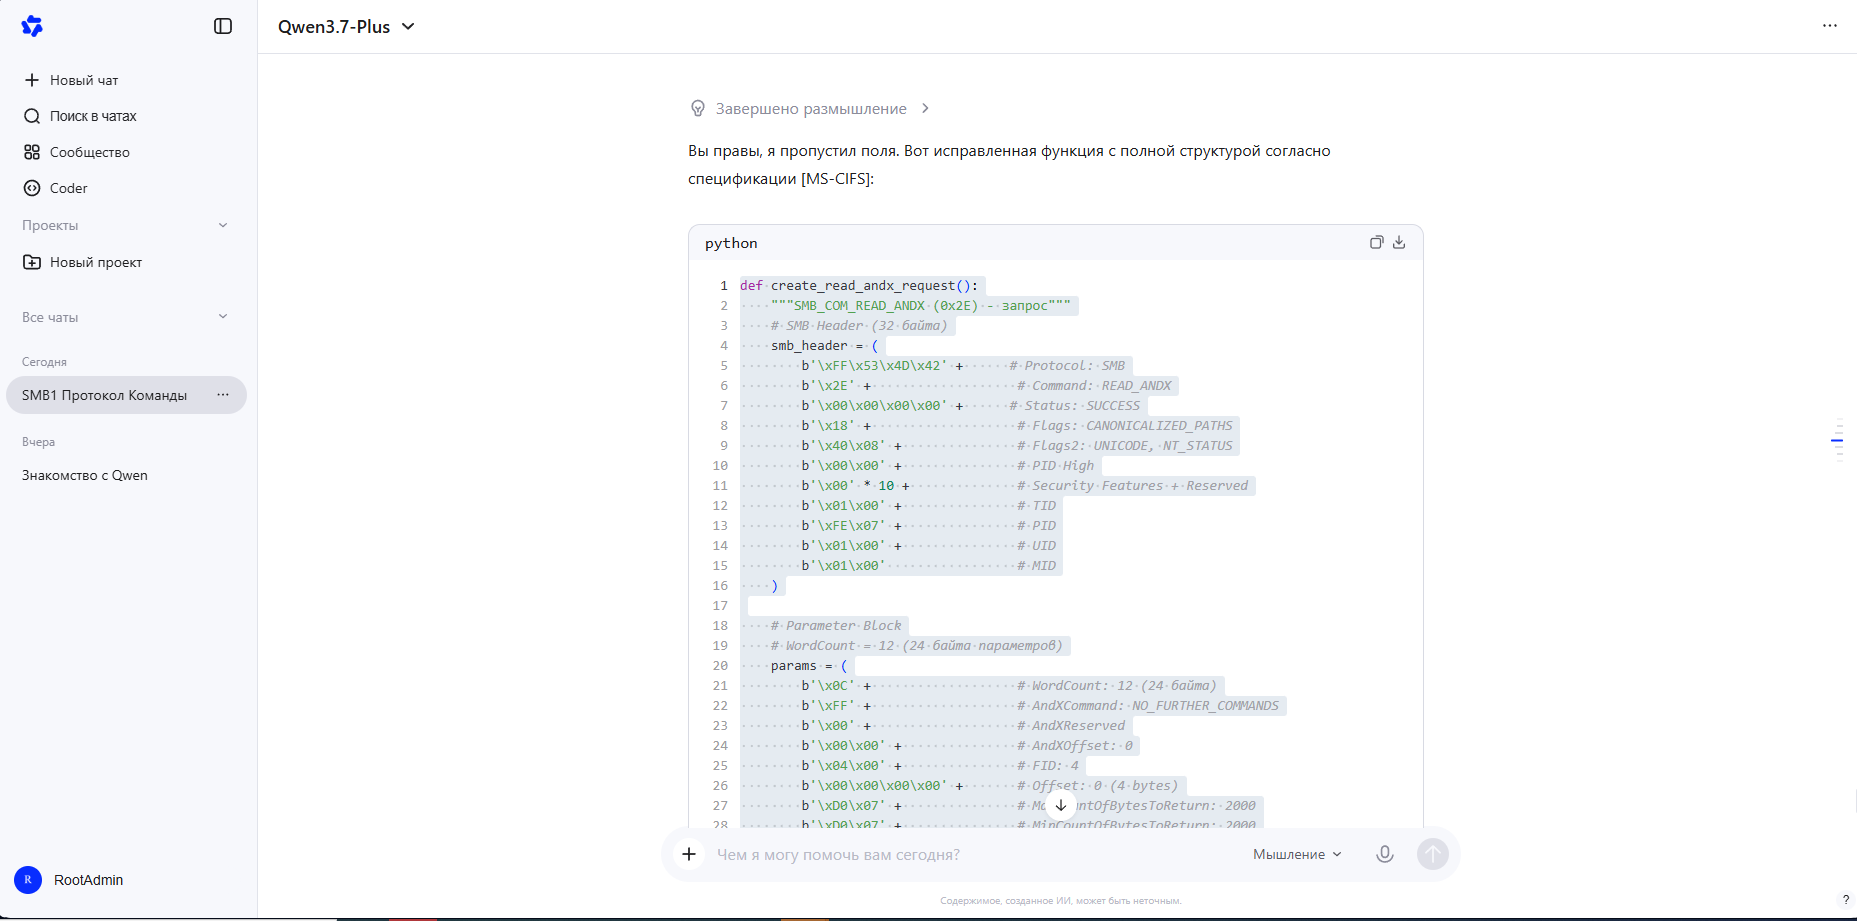This screenshot has height=921, width=1857.
Task: Click the AndXOffset: 0 comment
Action: (1075, 745)
